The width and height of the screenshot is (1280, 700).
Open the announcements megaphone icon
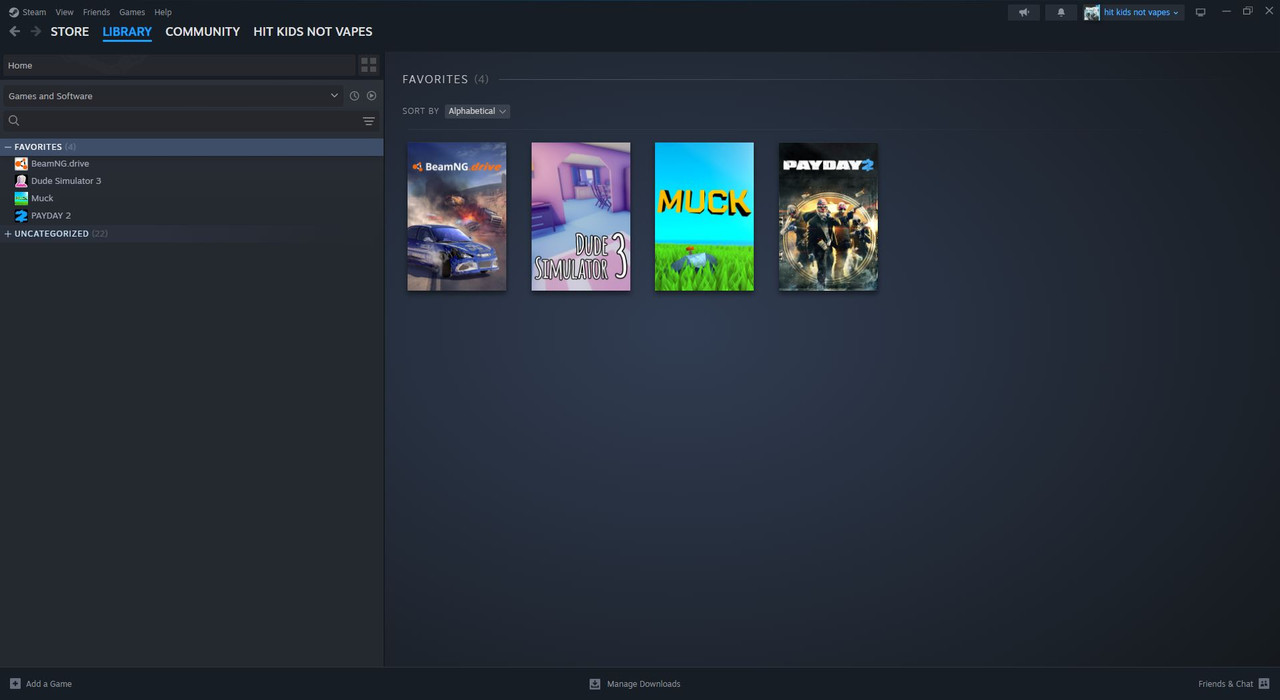point(1023,12)
